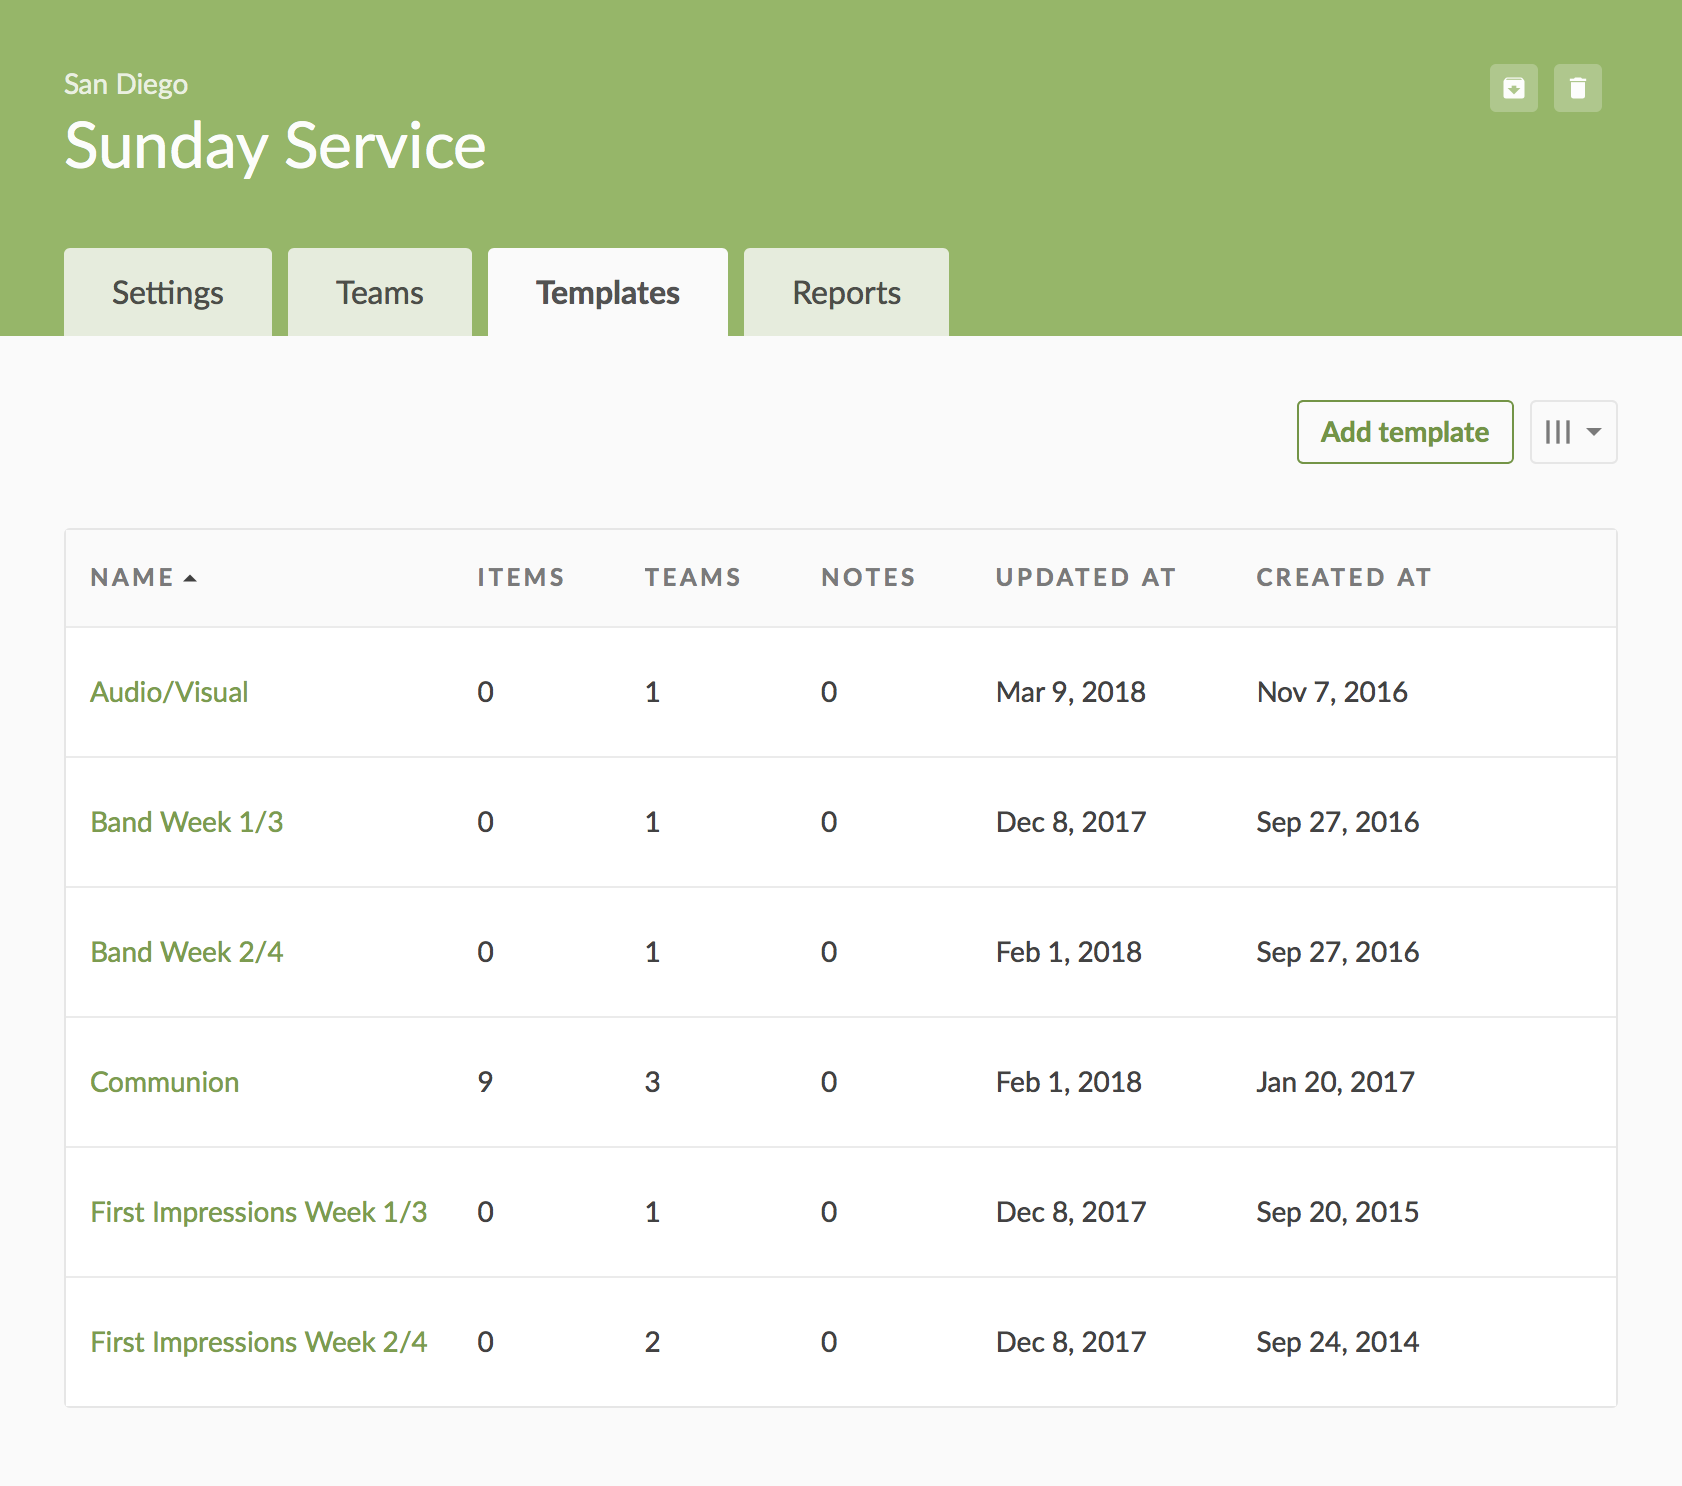Sort by CREATED AT column header

click(1344, 577)
